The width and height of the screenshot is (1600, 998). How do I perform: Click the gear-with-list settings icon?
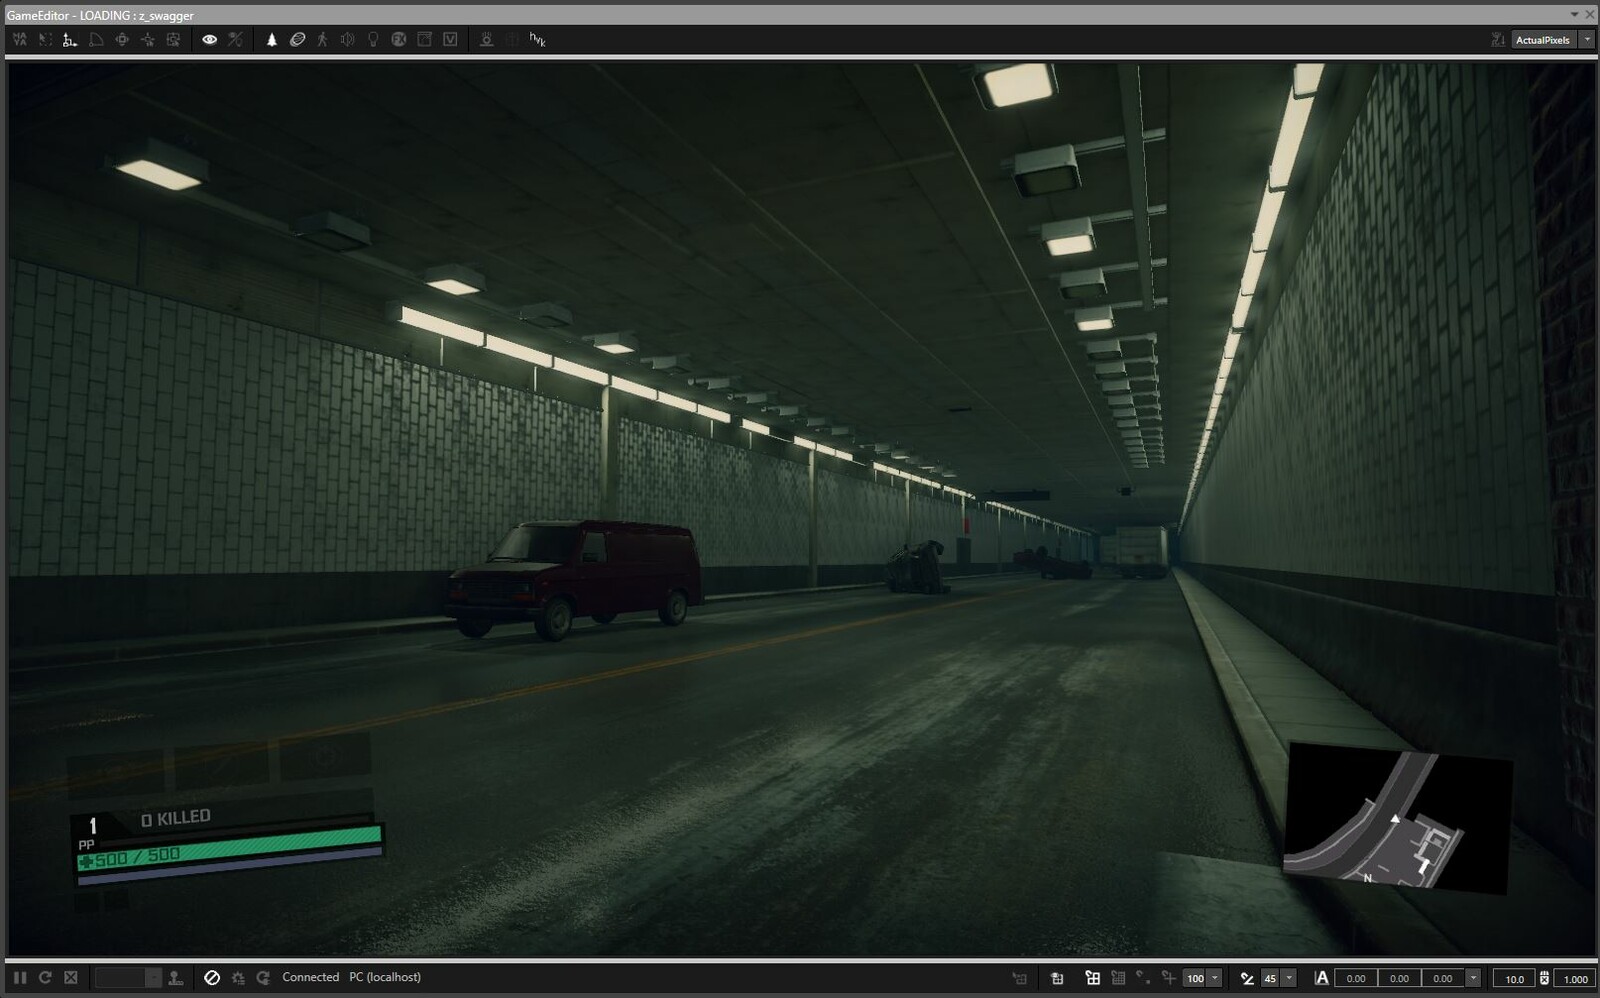[x=238, y=978]
